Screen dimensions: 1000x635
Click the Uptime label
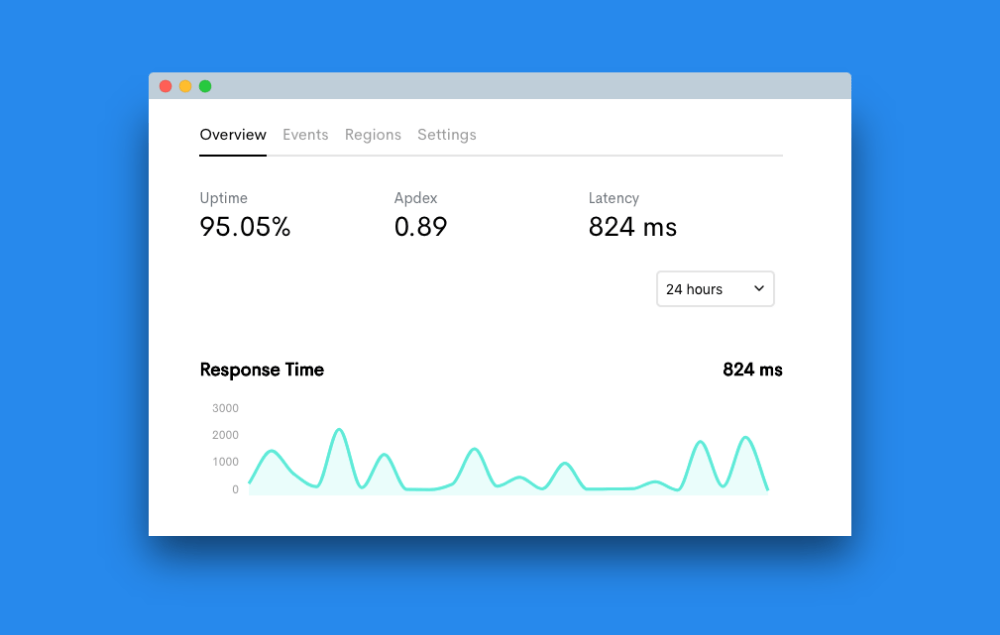coord(223,198)
